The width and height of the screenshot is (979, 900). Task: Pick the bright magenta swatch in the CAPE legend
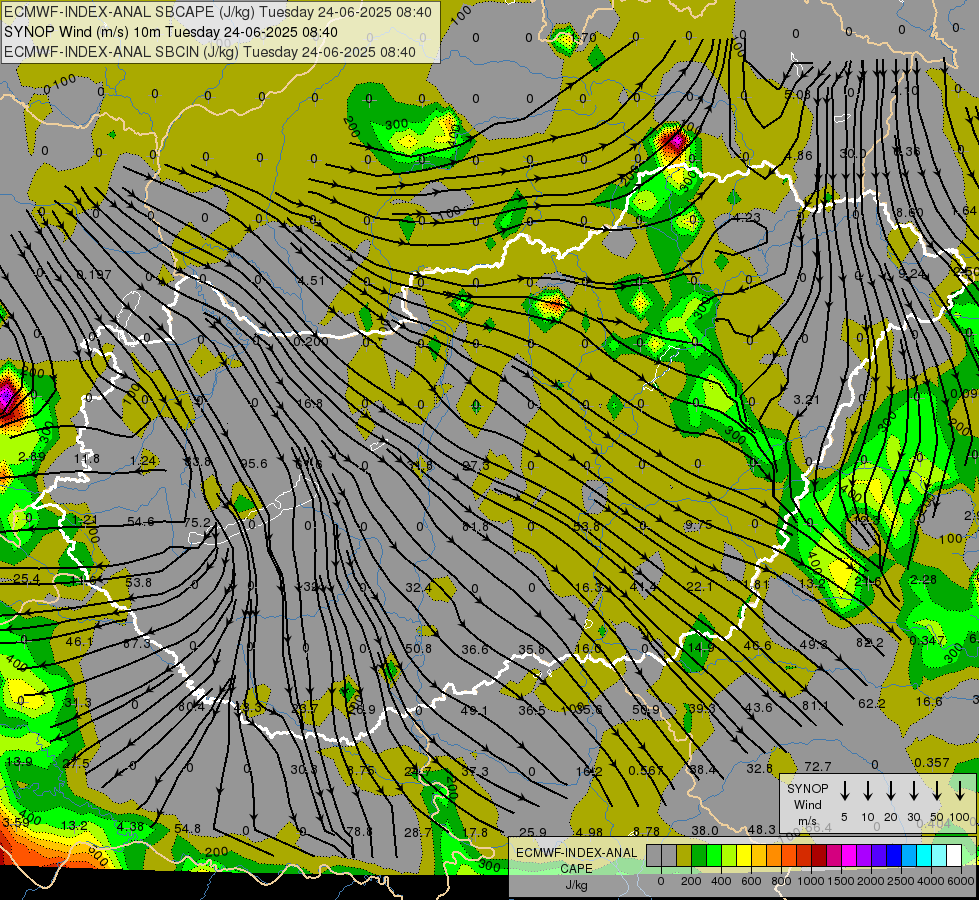click(x=849, y=855)
